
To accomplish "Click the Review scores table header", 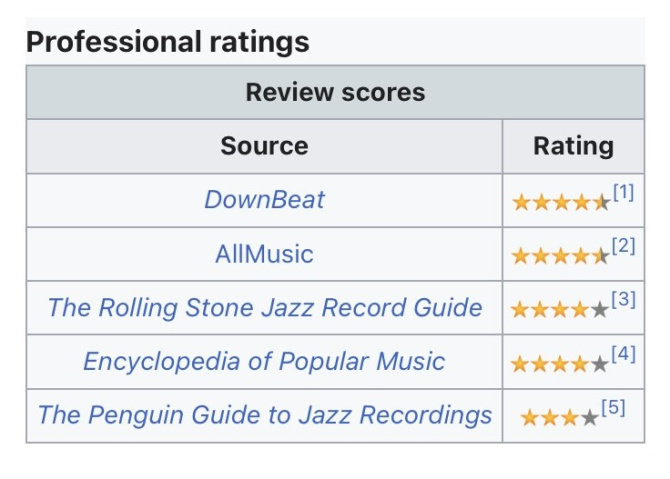I will click(x=335, y=92).
